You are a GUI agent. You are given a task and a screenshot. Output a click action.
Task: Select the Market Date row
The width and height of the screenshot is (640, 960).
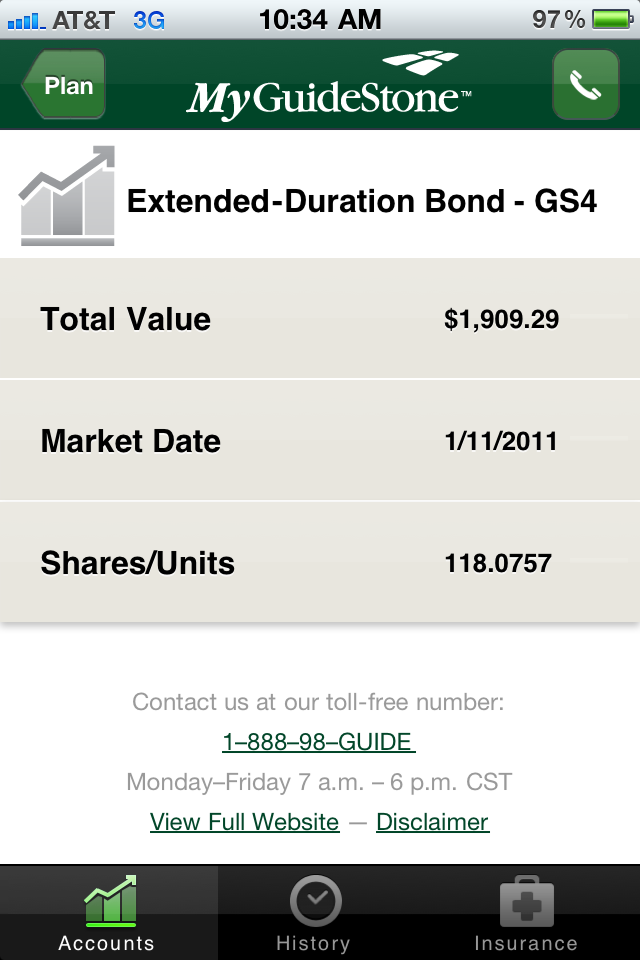tap(320, 441)
